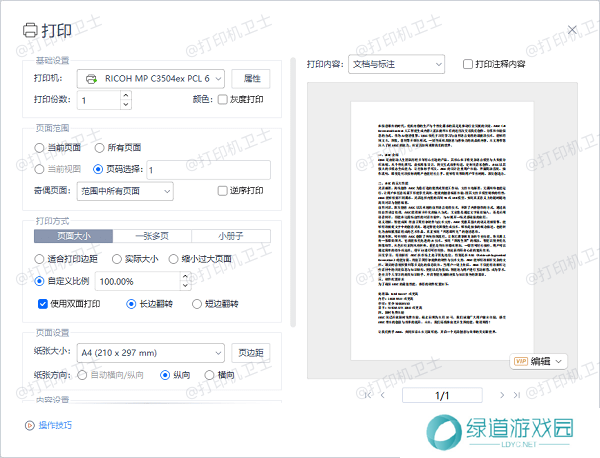Screen dimensions: 600x458
Task: Close the print dialog with the X
Action: click(572, 30)
